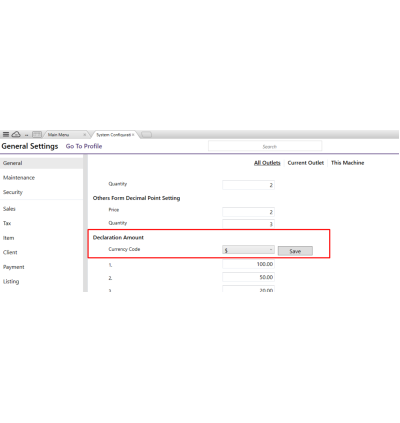Image resolution: width=400 pixels, height=423 pixels.
Task: Click the Declaration Amount section label
Action: click(x=118, y=237)
